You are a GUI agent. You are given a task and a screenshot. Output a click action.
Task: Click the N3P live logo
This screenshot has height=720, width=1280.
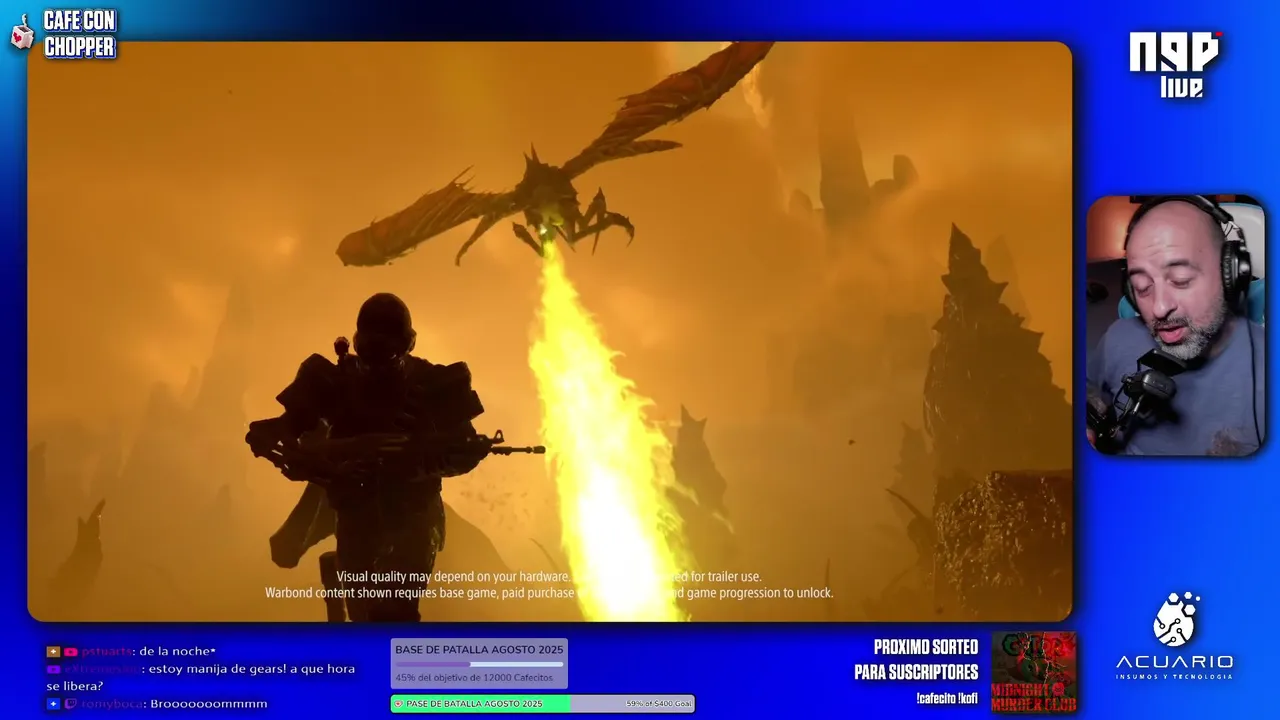point(1176,63)
